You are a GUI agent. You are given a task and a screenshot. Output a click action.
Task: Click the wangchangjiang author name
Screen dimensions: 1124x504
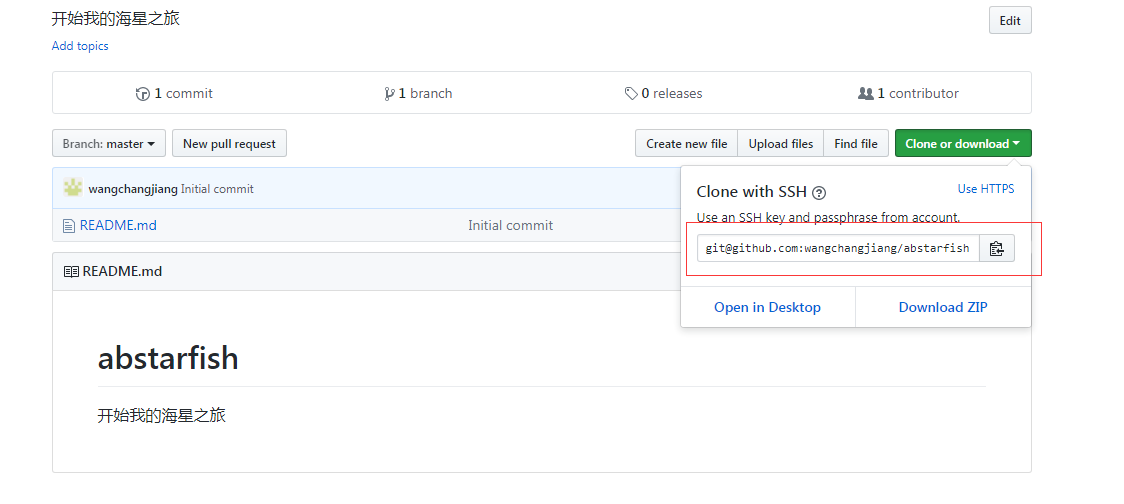click(x=133, y=189)
